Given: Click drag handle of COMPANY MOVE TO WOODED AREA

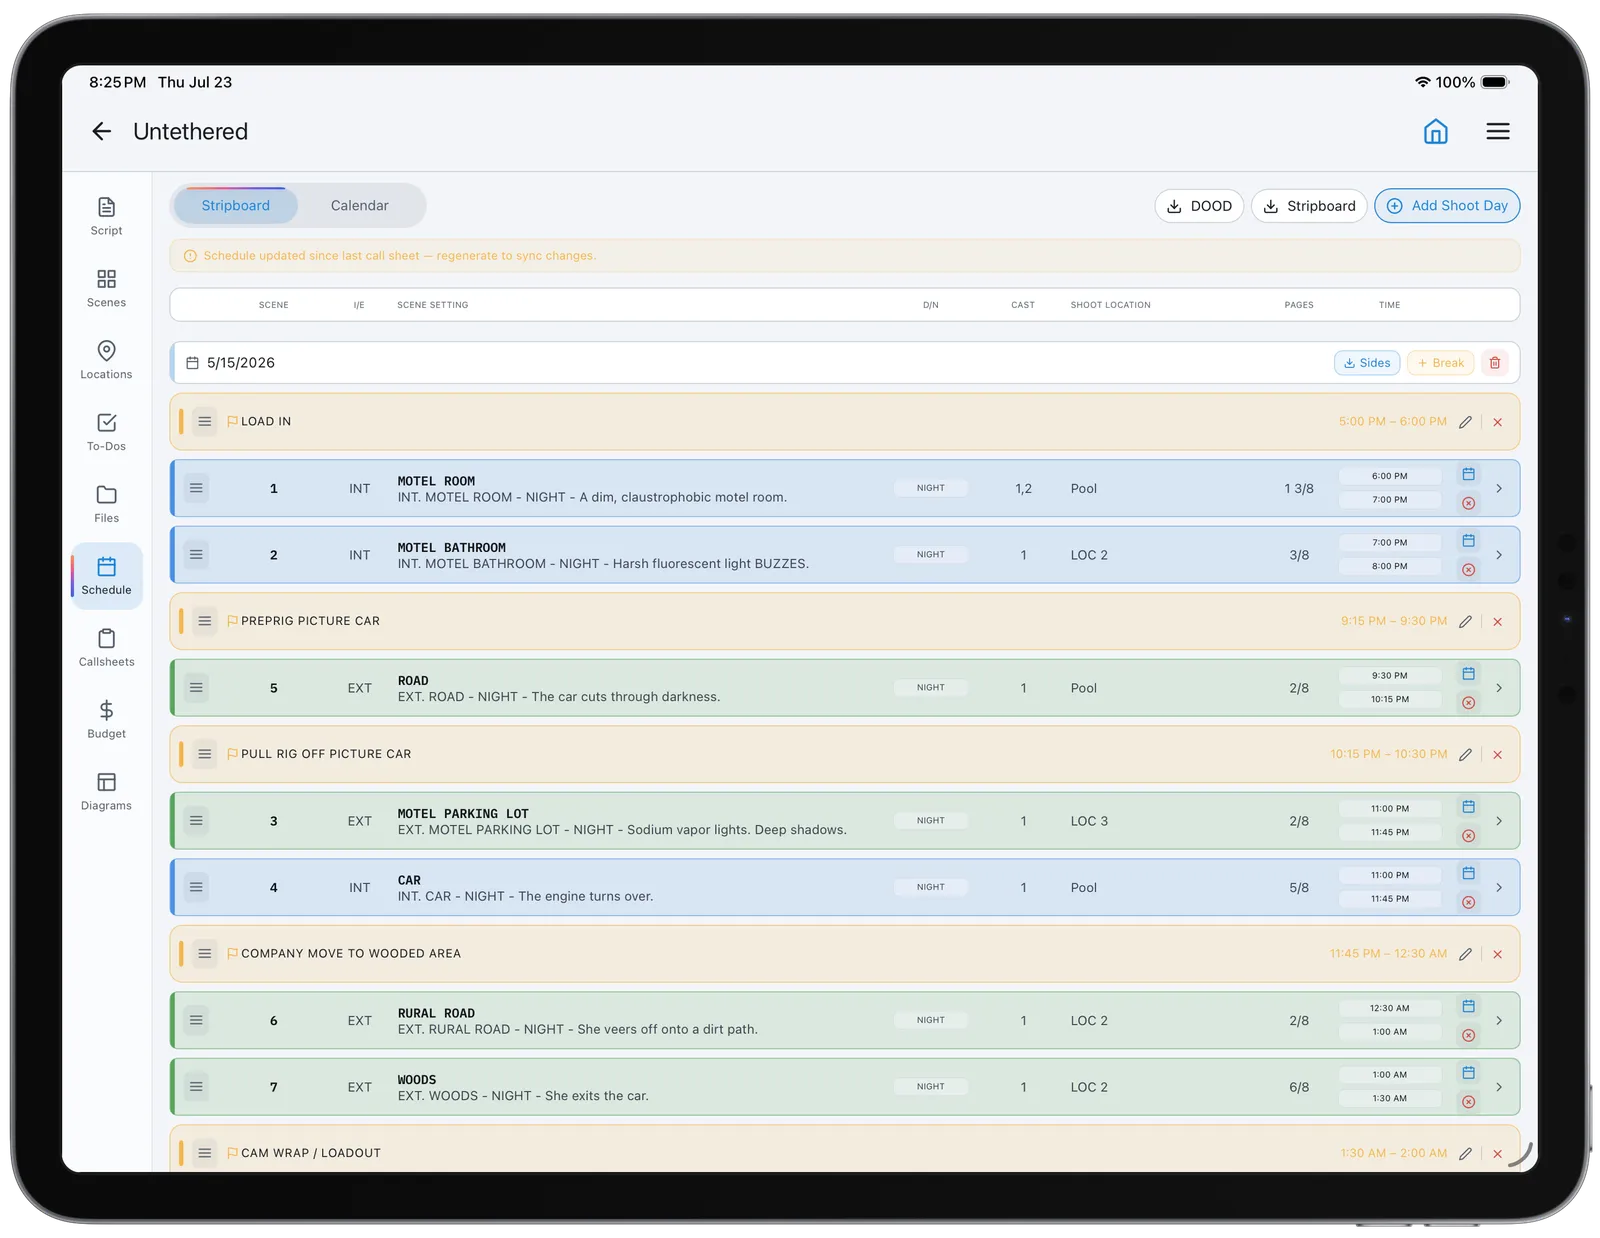Looking at the screenshot, I should (204, 954).
